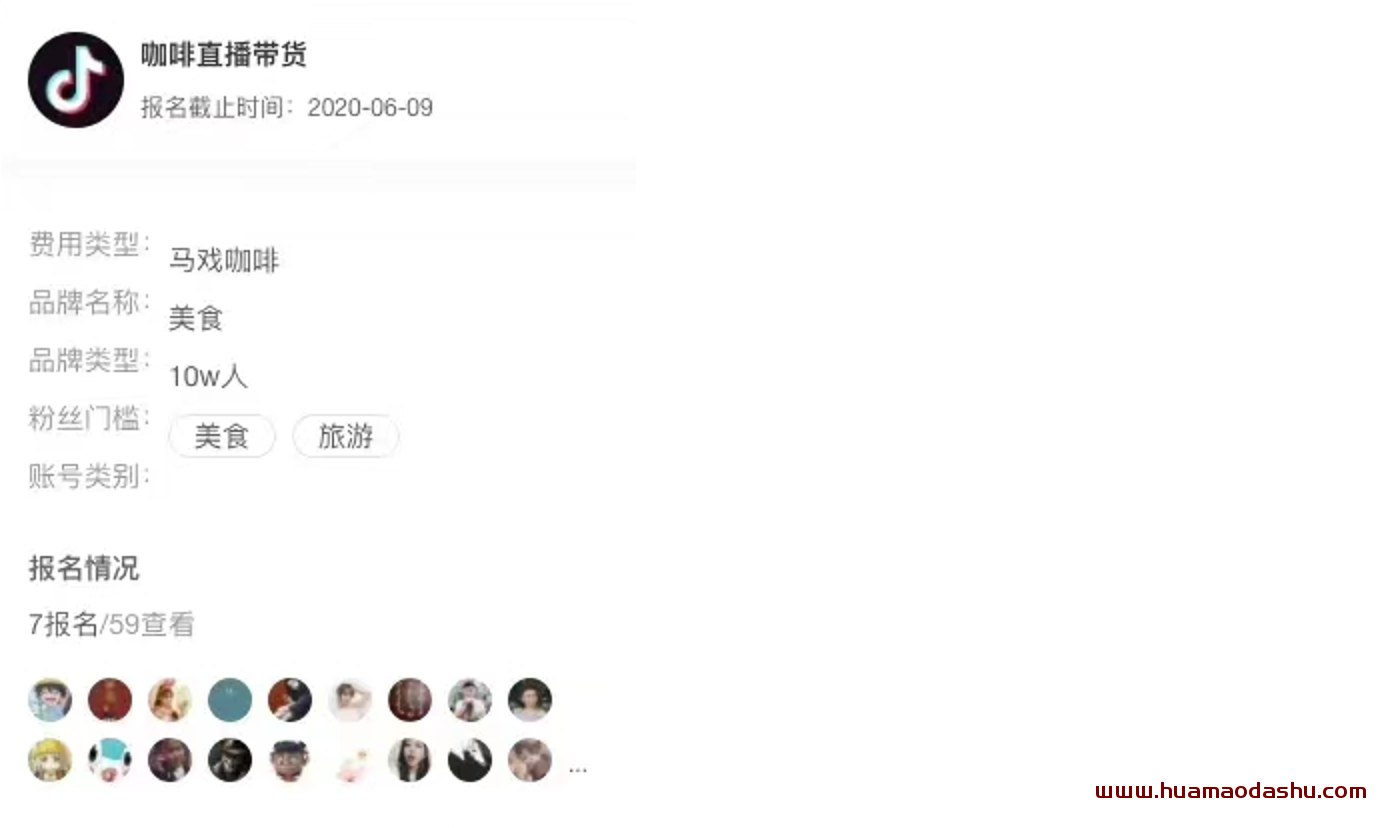Expand the avatar list via the ellipsis

click(578, 769)
